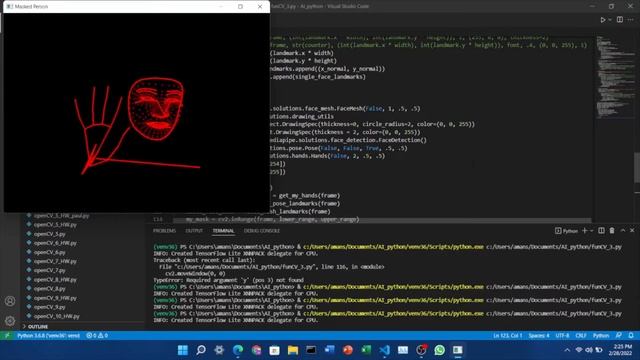Open WhatsApp from the taskbar
Image resolution: width=640 pixels, height=360 pixels.
coord(440,350)
